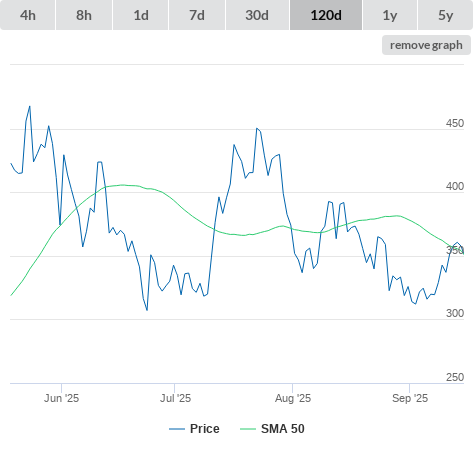This screenshot has height=455, width=474.
Task: Click the Jun '25 axis label
Action: pos(62,398)
